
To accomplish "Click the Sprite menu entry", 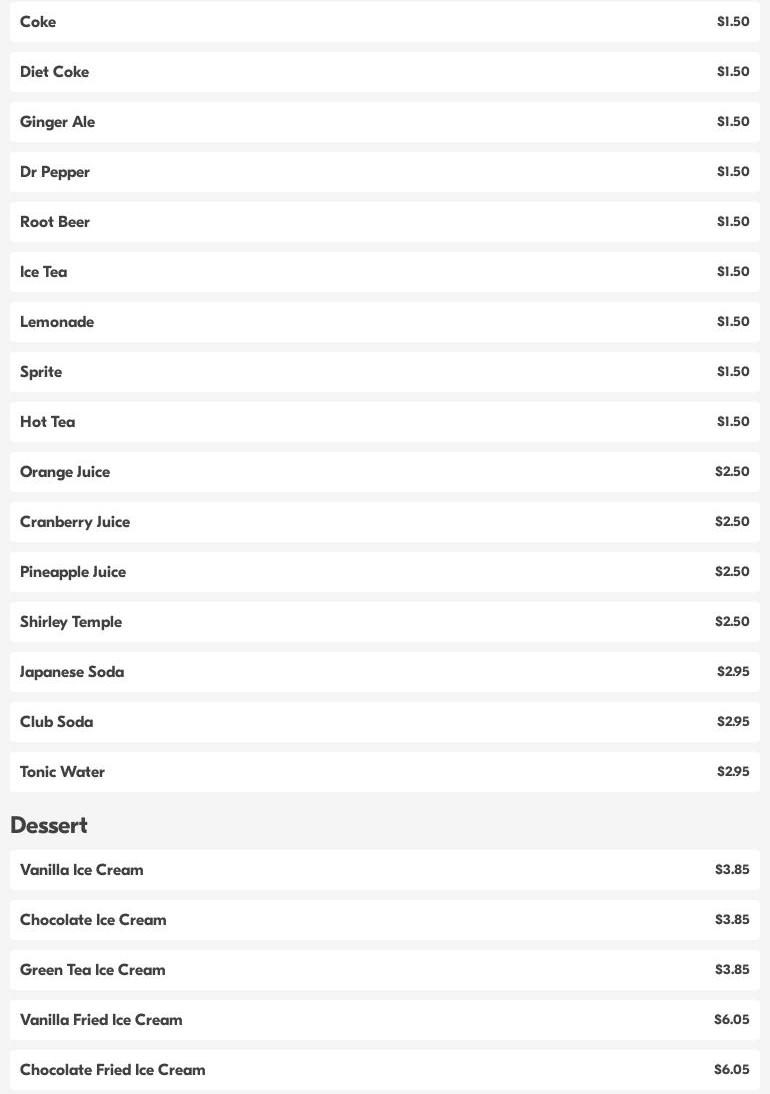I will point(41,372).
